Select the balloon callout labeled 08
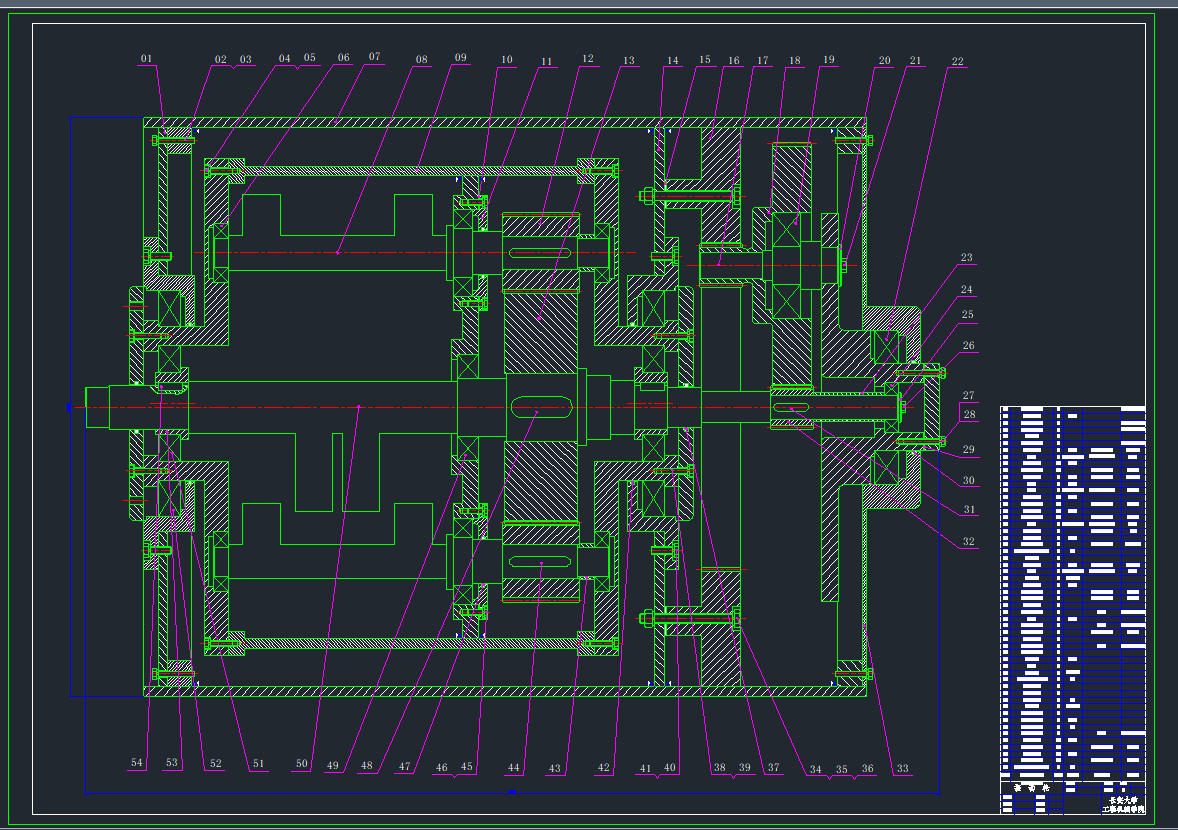1178x830 pixels. (421, 59)
